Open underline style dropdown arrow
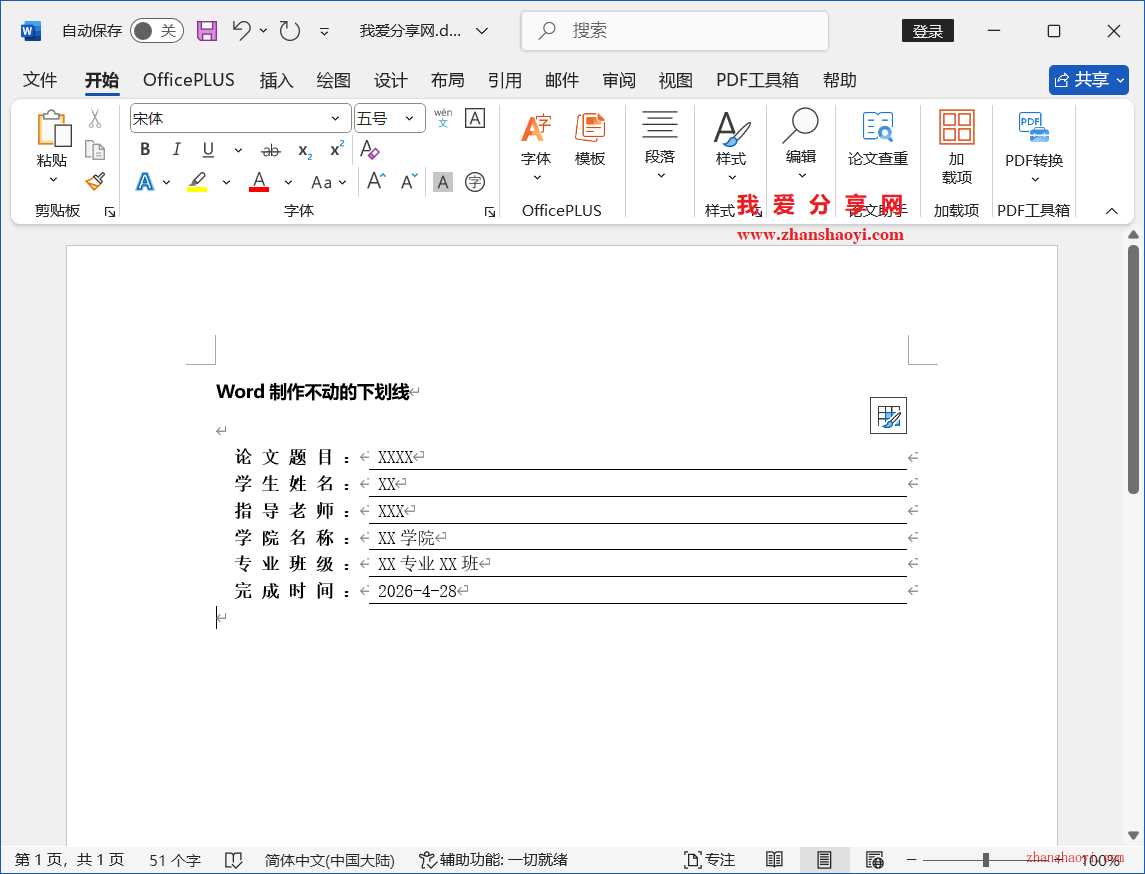This screenshot has width=1145, height=874. (x=238, y=150)
